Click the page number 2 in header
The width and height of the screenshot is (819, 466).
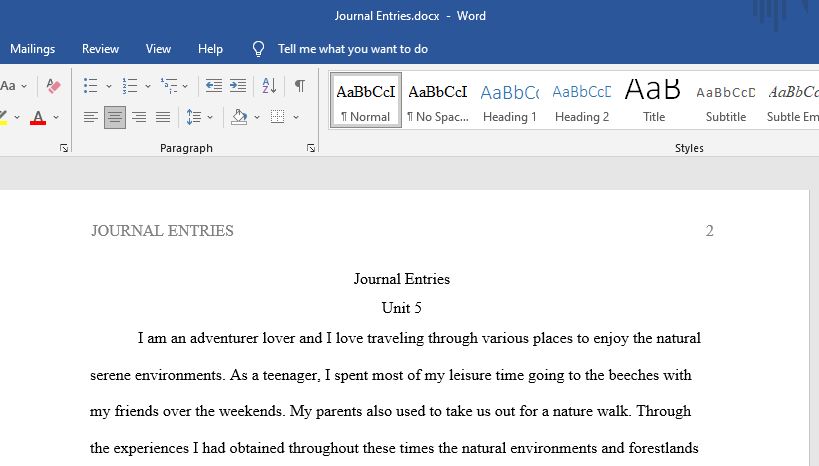click(x=709, y=230)
